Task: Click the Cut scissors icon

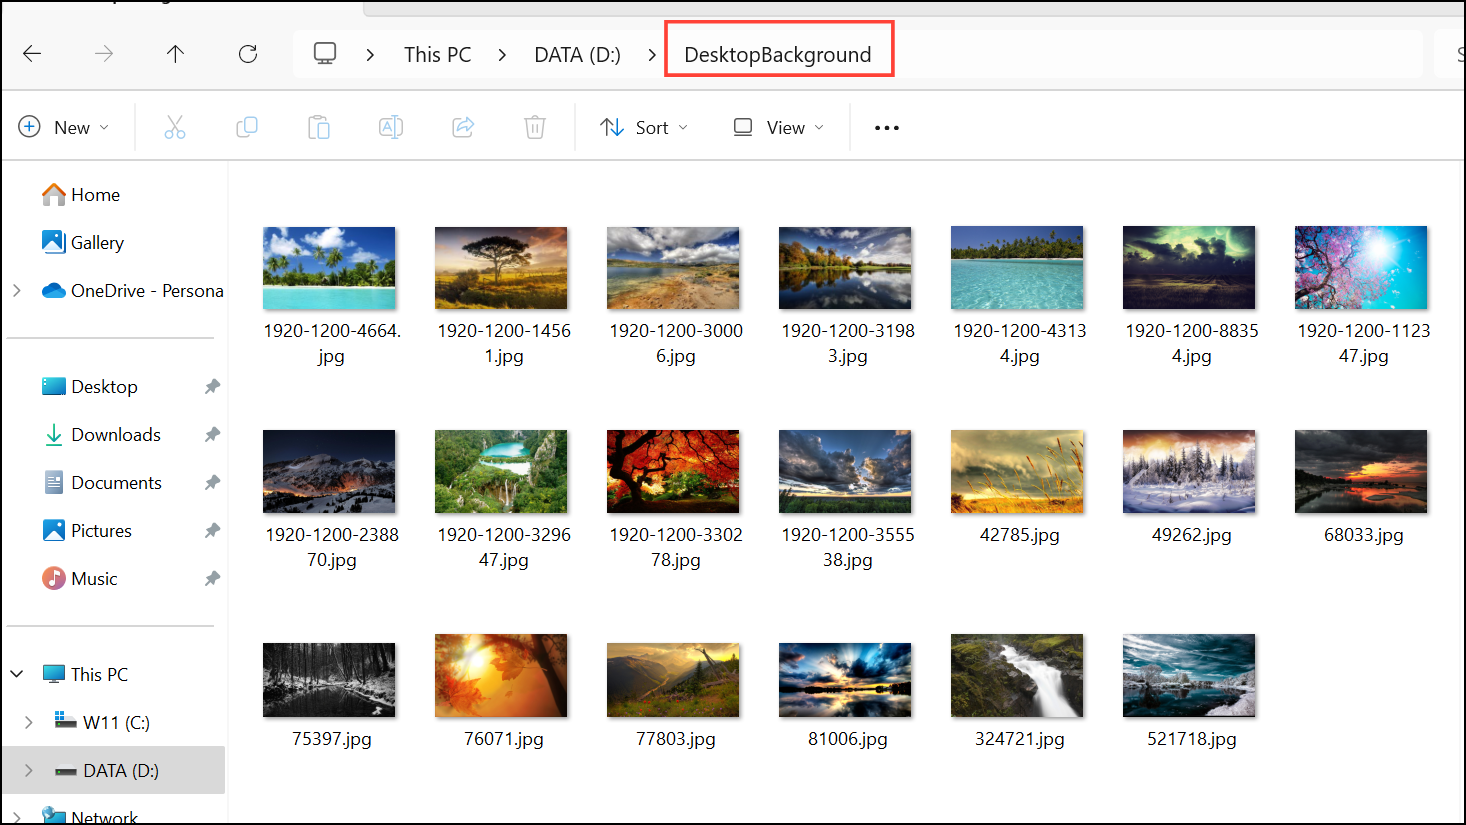Action: 175,127
